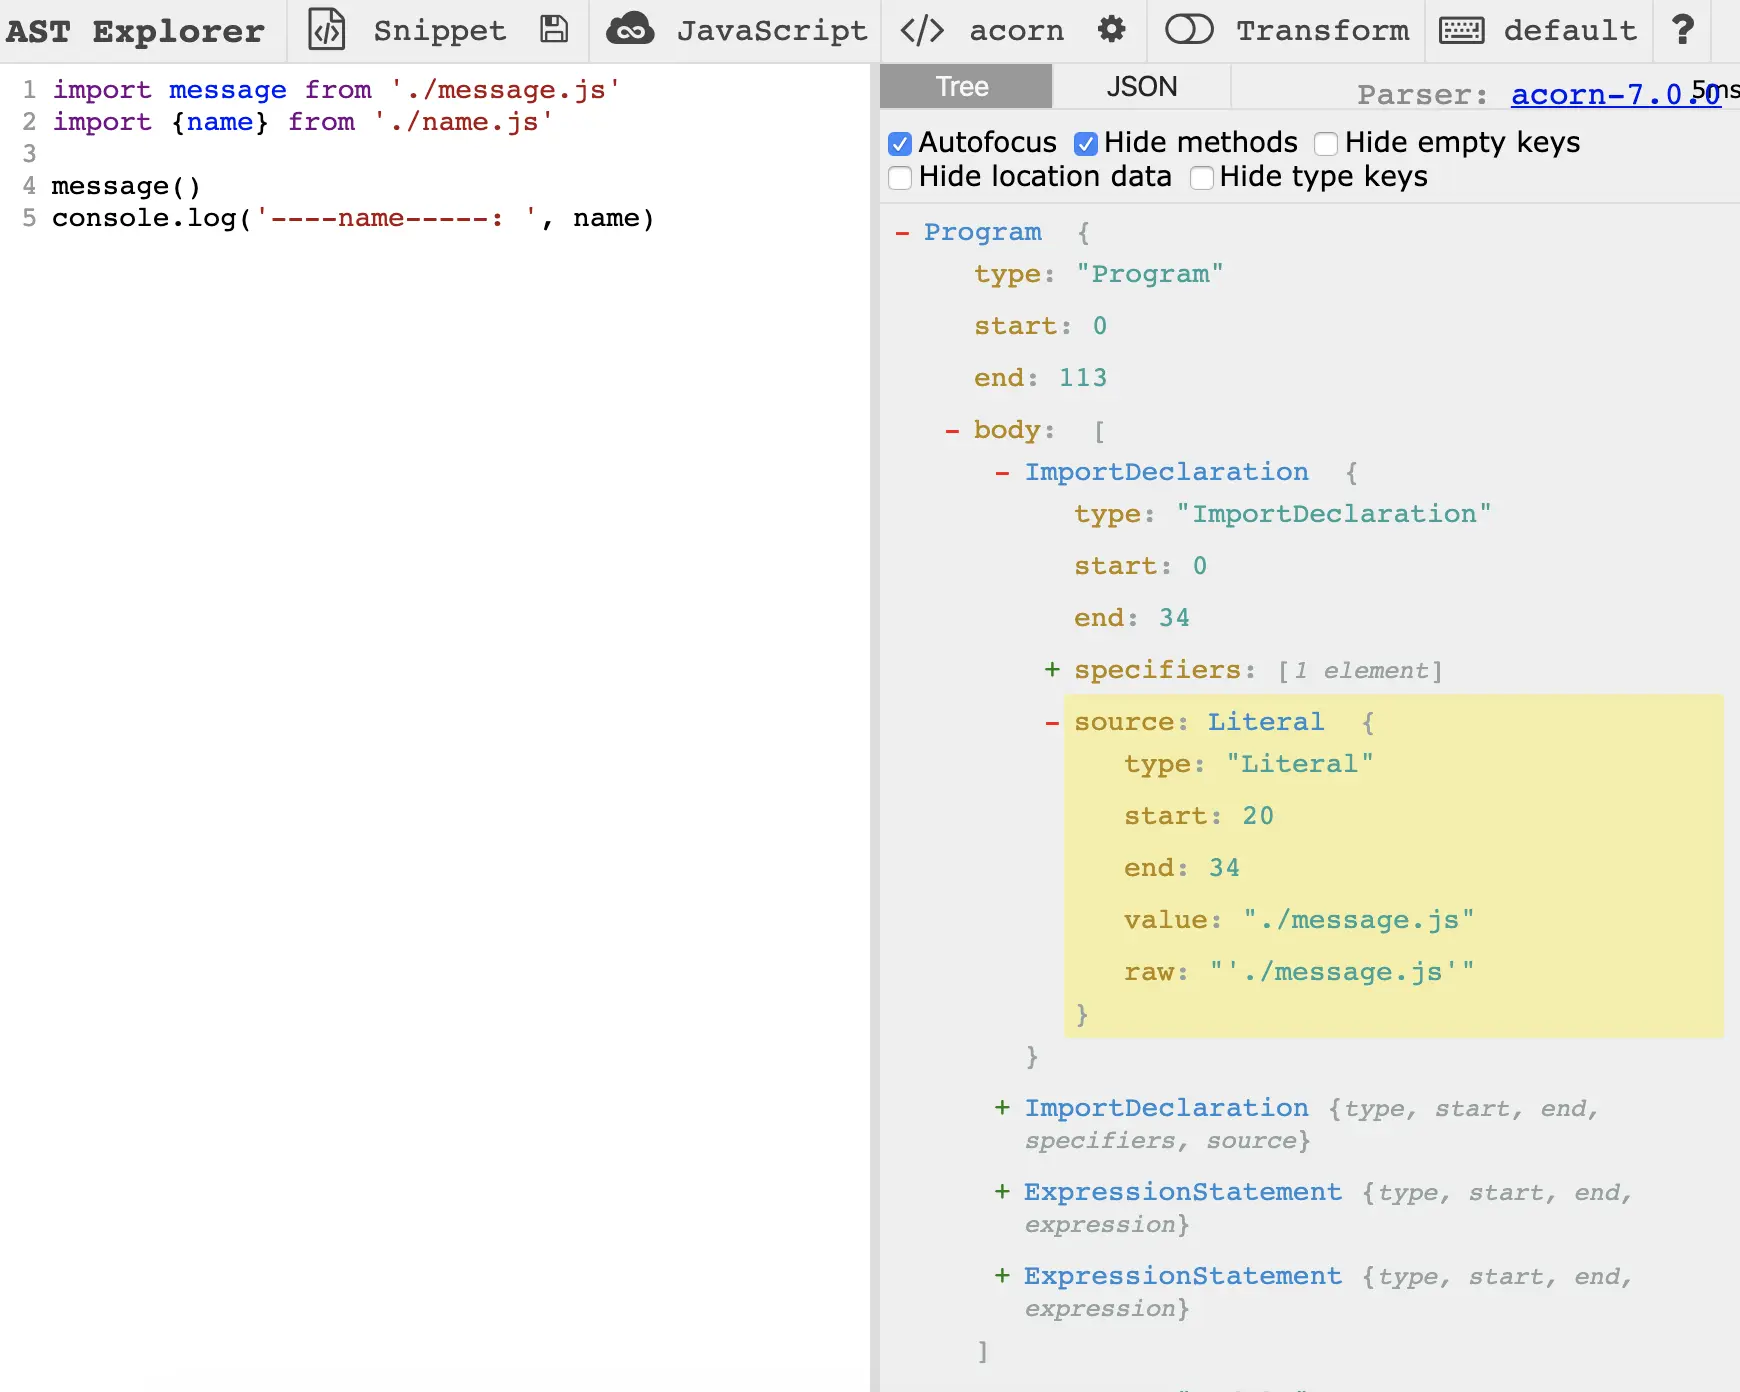Open the acorn-7.0.0 parser link
Viewport: 1740px width, 1392px height.
[1616, 94]
